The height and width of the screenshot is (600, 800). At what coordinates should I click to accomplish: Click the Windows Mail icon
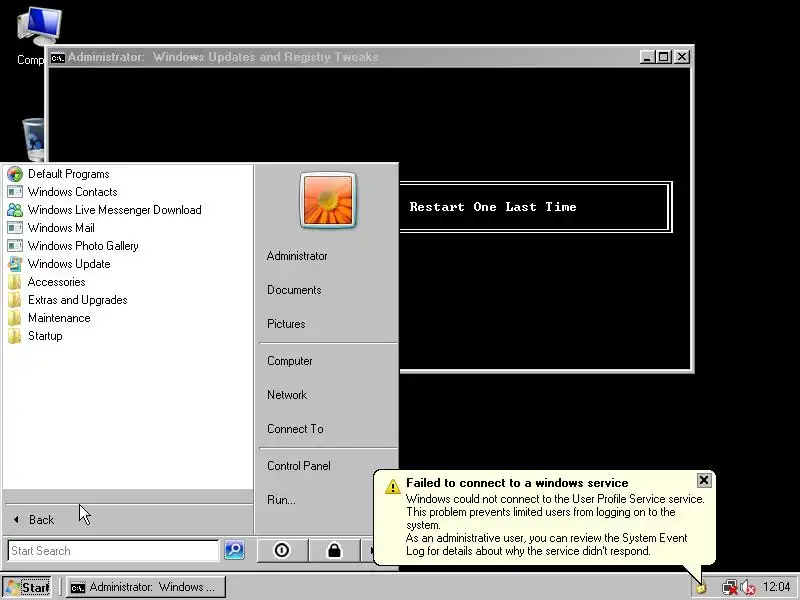[x=15, y=228]
